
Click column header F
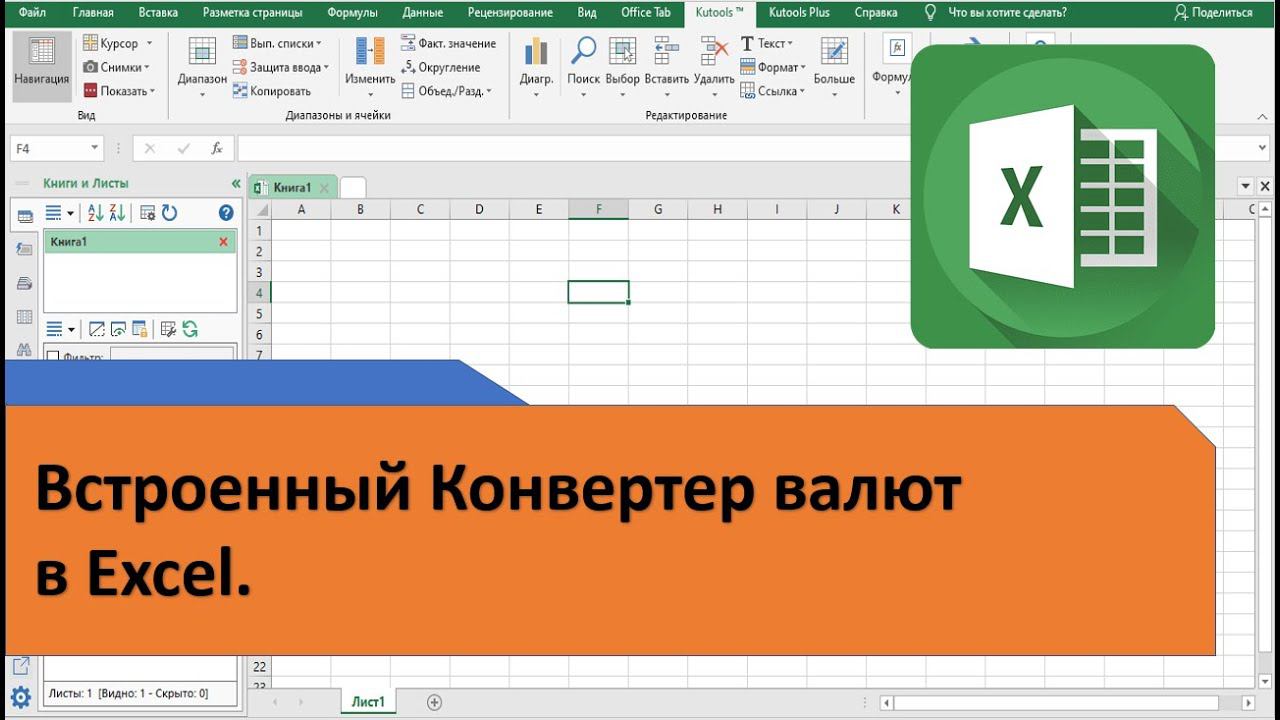pos(598,209)
